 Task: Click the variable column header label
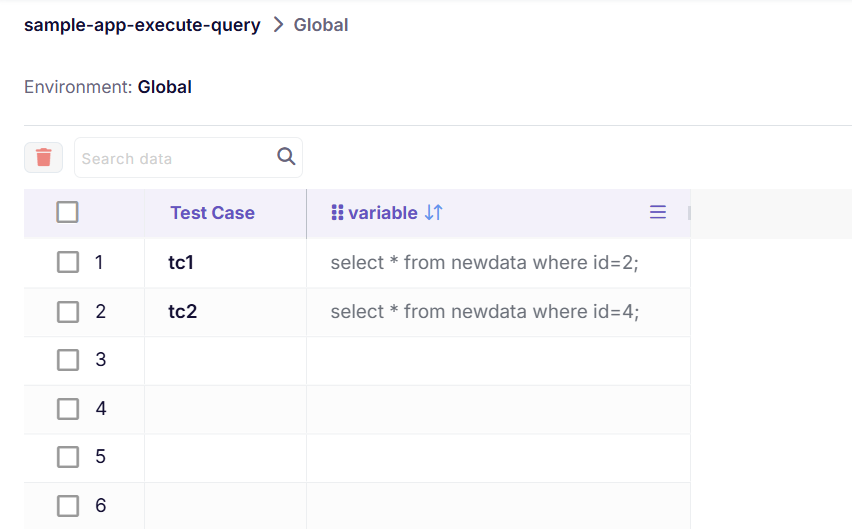point(383,213)
